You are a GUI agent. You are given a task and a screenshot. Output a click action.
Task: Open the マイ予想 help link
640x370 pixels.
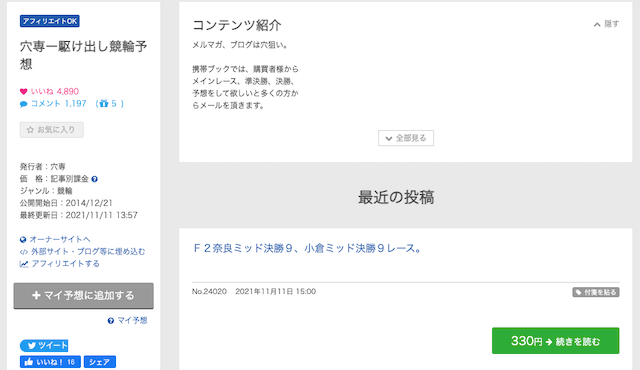coord(132,321)
